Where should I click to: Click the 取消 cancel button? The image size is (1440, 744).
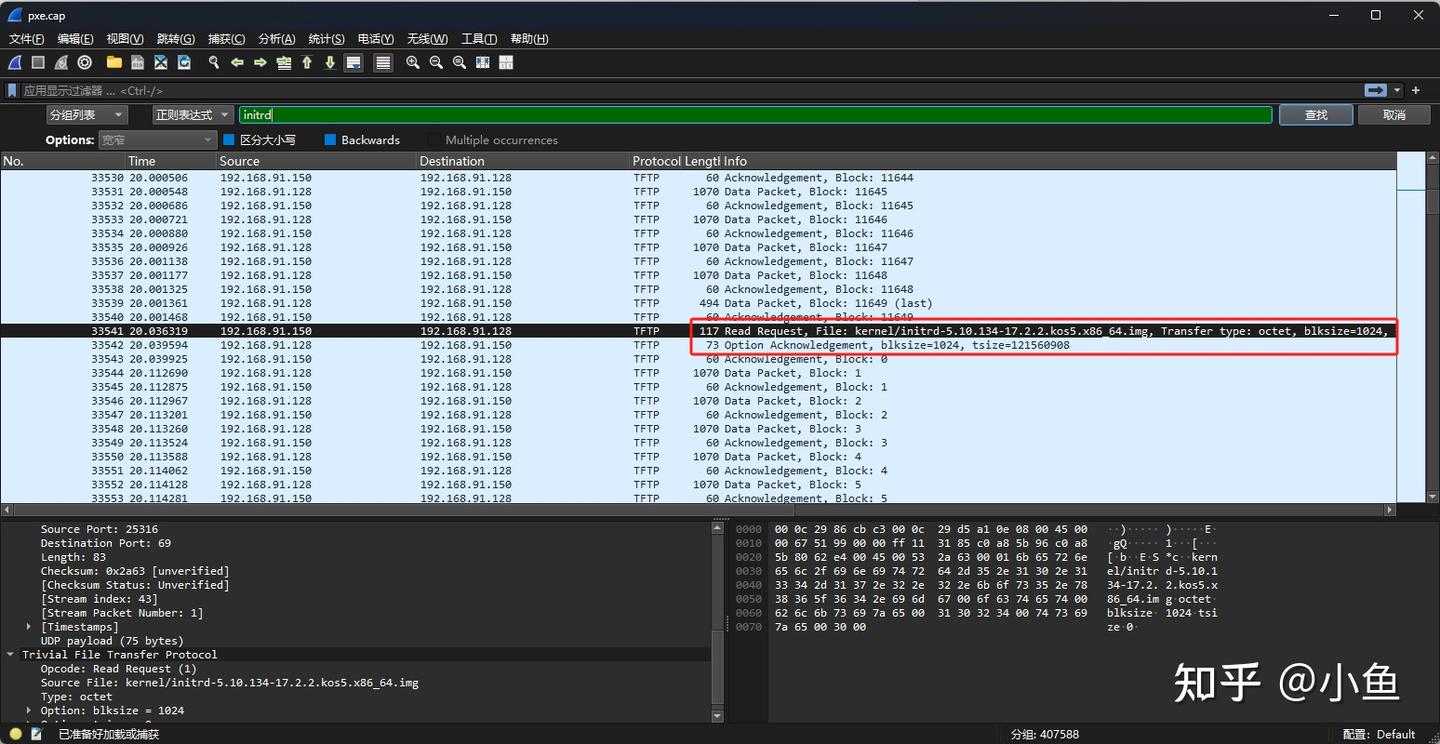[x=1394, y=115]
